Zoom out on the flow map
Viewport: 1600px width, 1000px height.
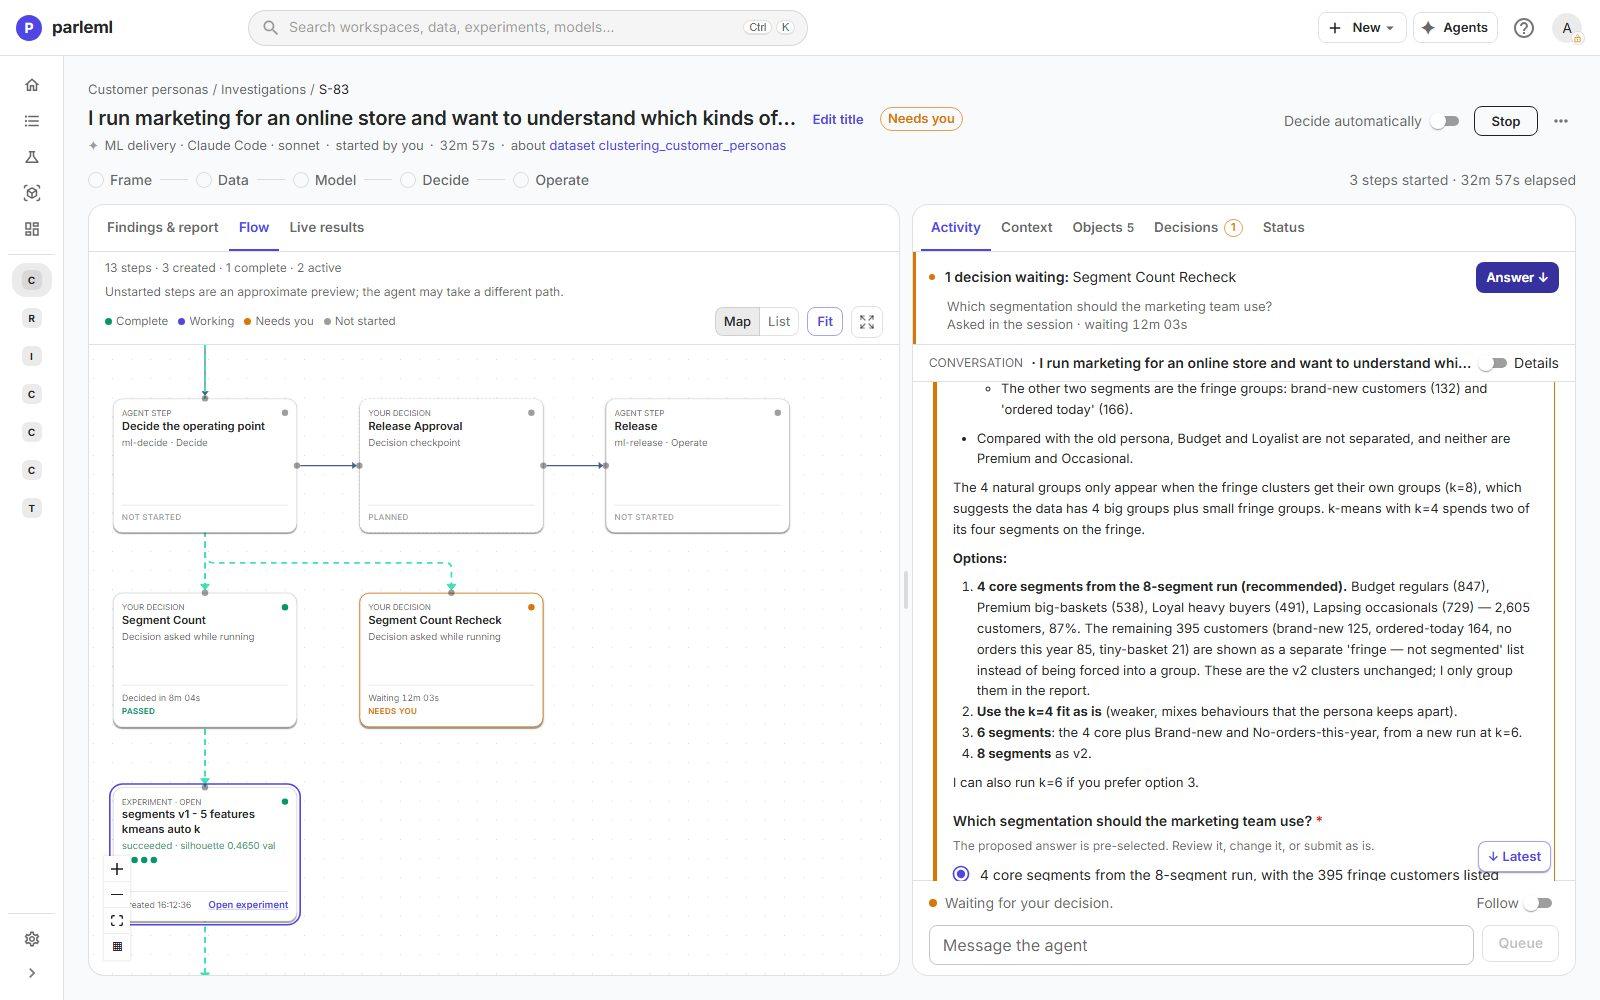point(117,895)
